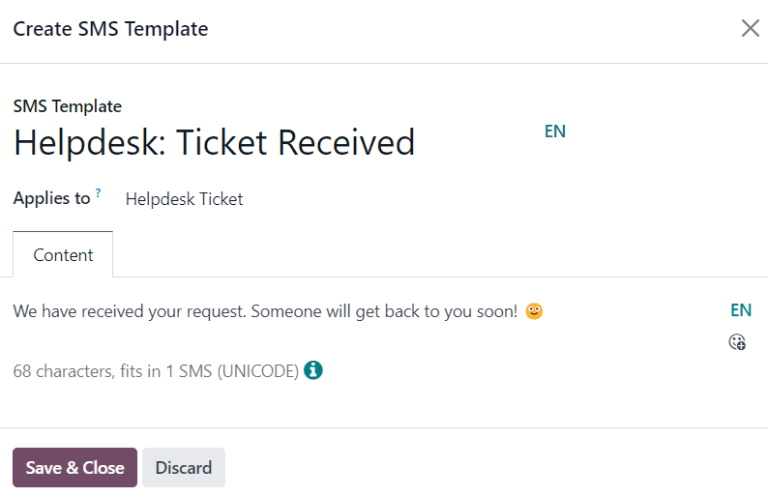Close the Create SMS Template dialog
The image size is (768, 497).
click(x=750, y=28)
